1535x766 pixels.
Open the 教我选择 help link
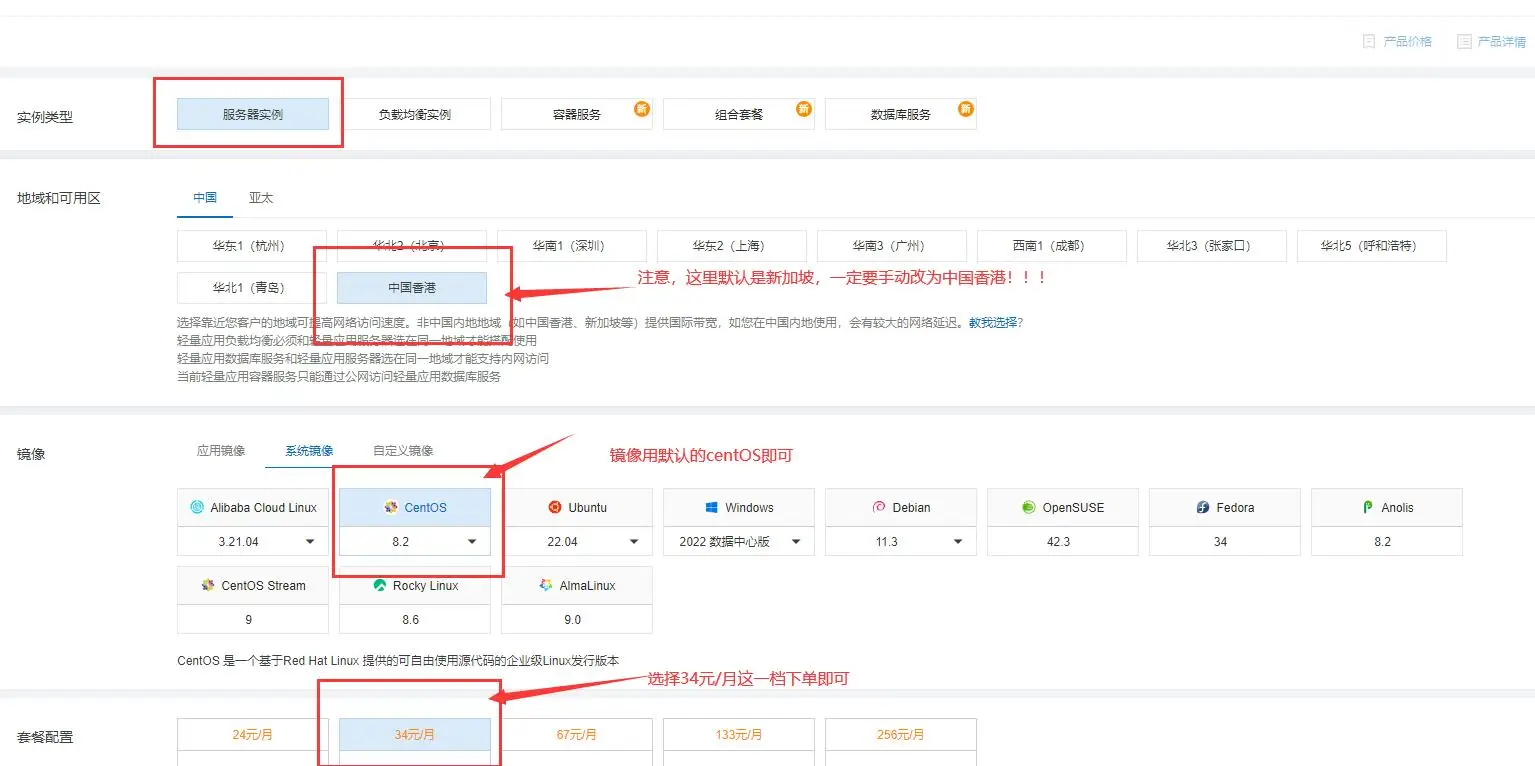[993, 323]
